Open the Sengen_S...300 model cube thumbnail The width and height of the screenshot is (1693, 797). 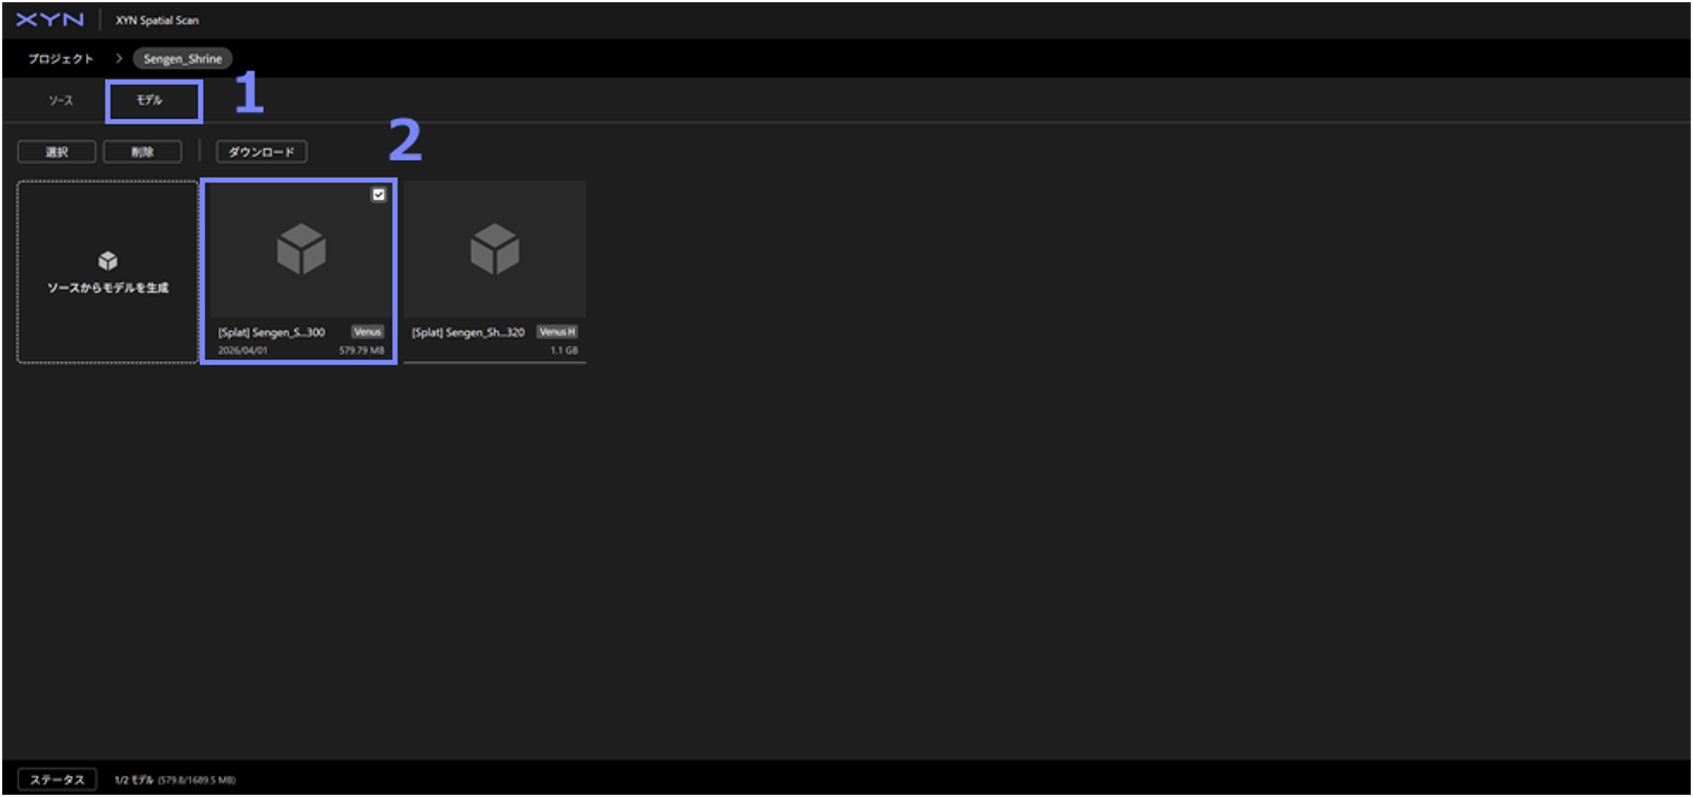(301, 249)
